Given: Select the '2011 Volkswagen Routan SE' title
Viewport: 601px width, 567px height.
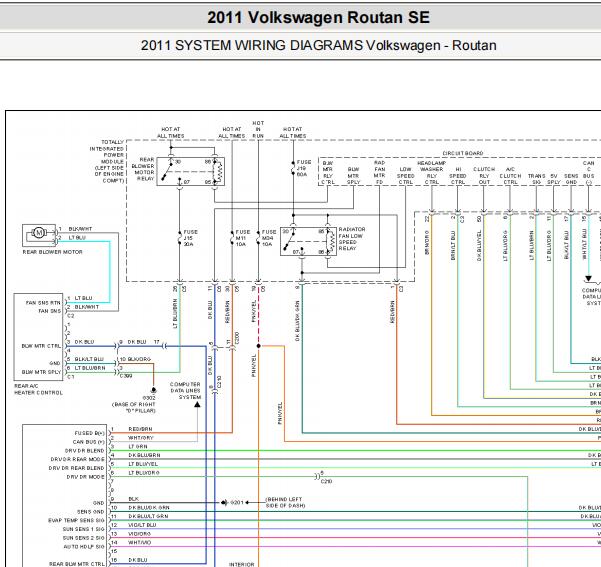Looking at the screenshot, I should point(319,17).
